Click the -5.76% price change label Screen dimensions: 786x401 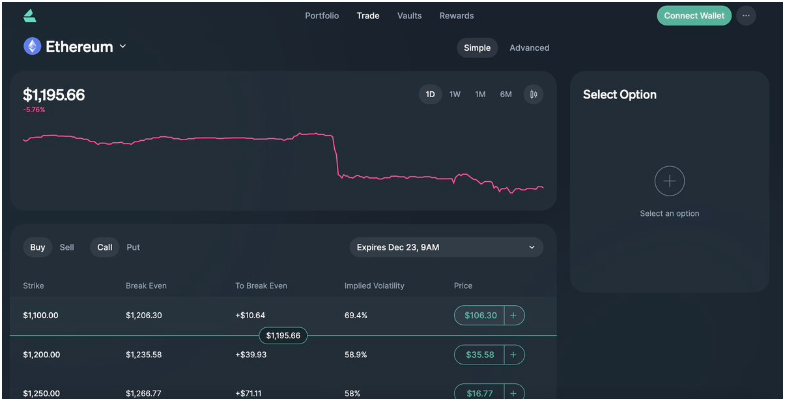[x=34, y=110]
